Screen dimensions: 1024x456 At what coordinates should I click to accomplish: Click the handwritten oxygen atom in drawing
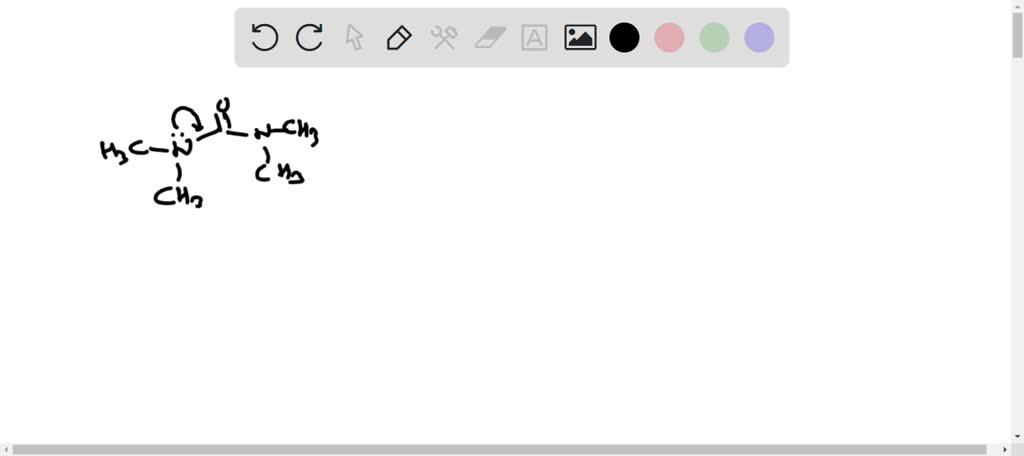pyautogui.click(x=223, y=103)
